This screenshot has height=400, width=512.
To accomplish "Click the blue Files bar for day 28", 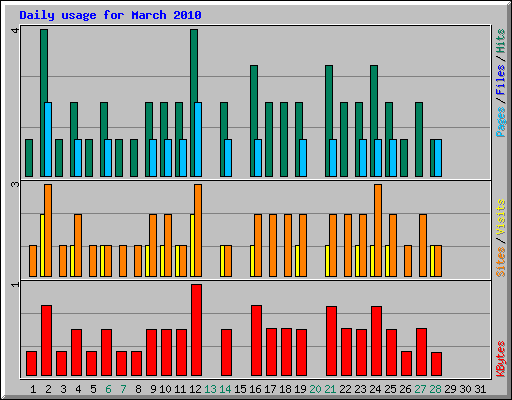I will click(438, 158).
